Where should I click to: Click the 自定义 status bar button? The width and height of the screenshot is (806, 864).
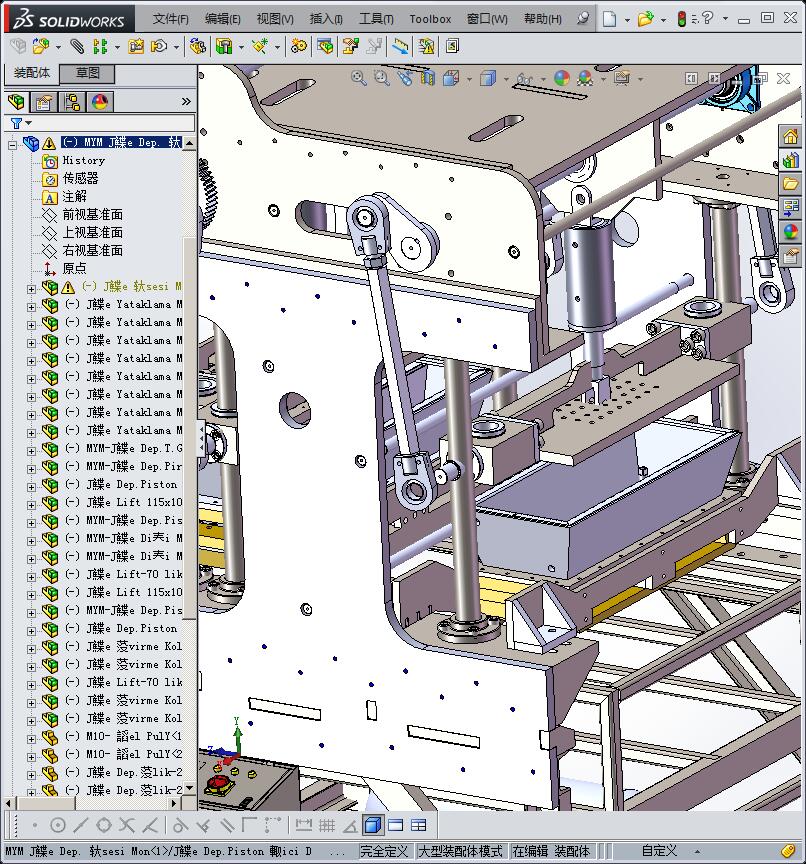(659, 851)
